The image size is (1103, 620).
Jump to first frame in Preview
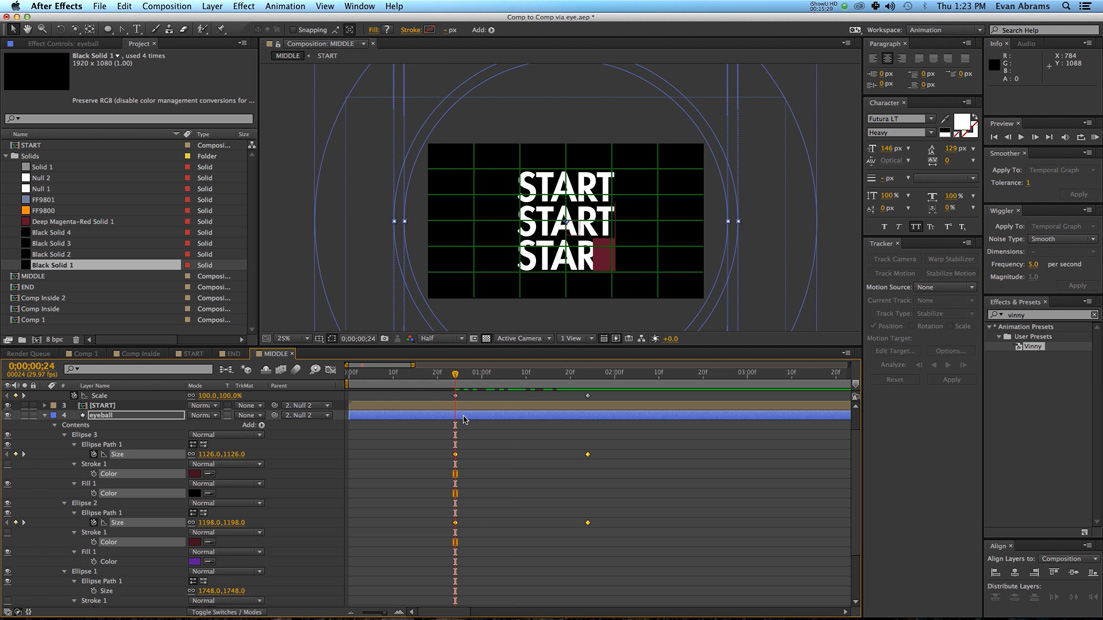pyautogui.click(x=994, y=137)
